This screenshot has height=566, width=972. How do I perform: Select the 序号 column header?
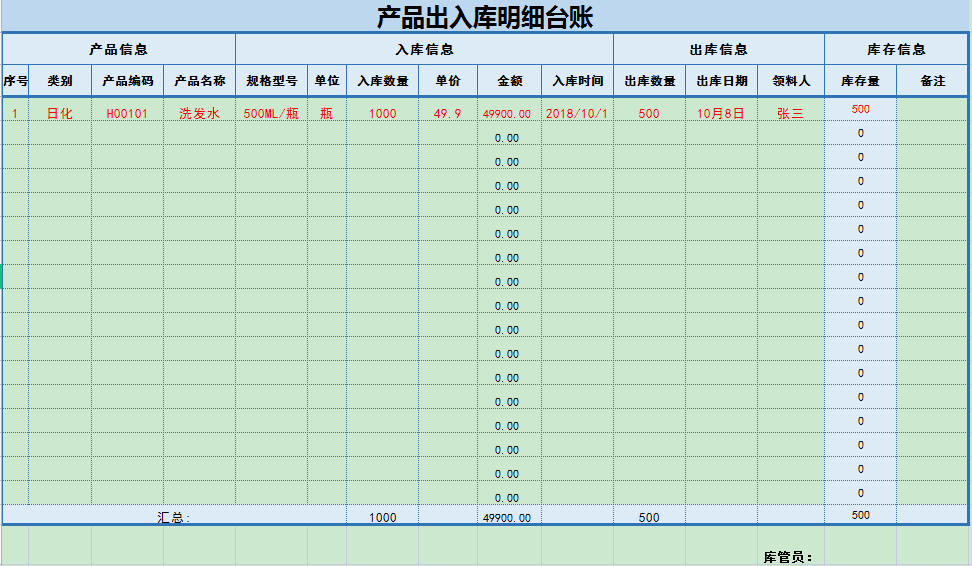coord(15,81)
